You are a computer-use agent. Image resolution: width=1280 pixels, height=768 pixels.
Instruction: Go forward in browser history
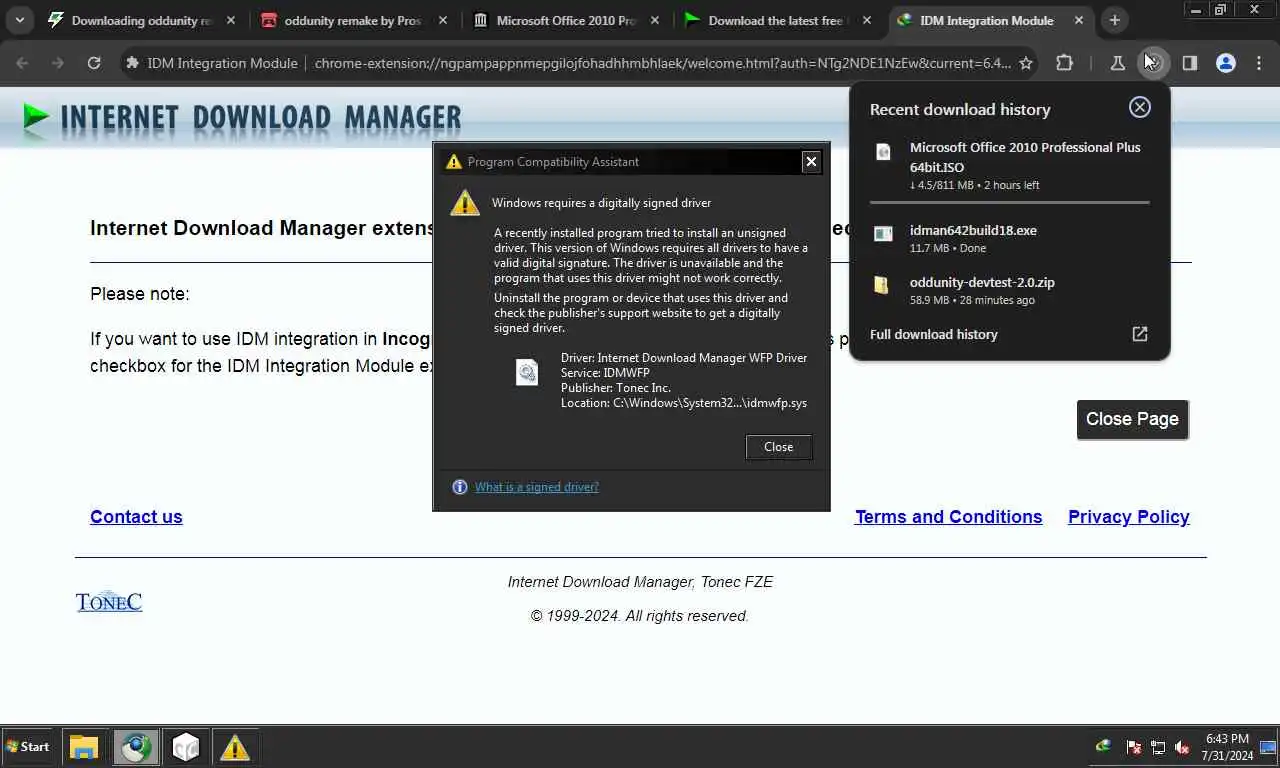[58, 63]
